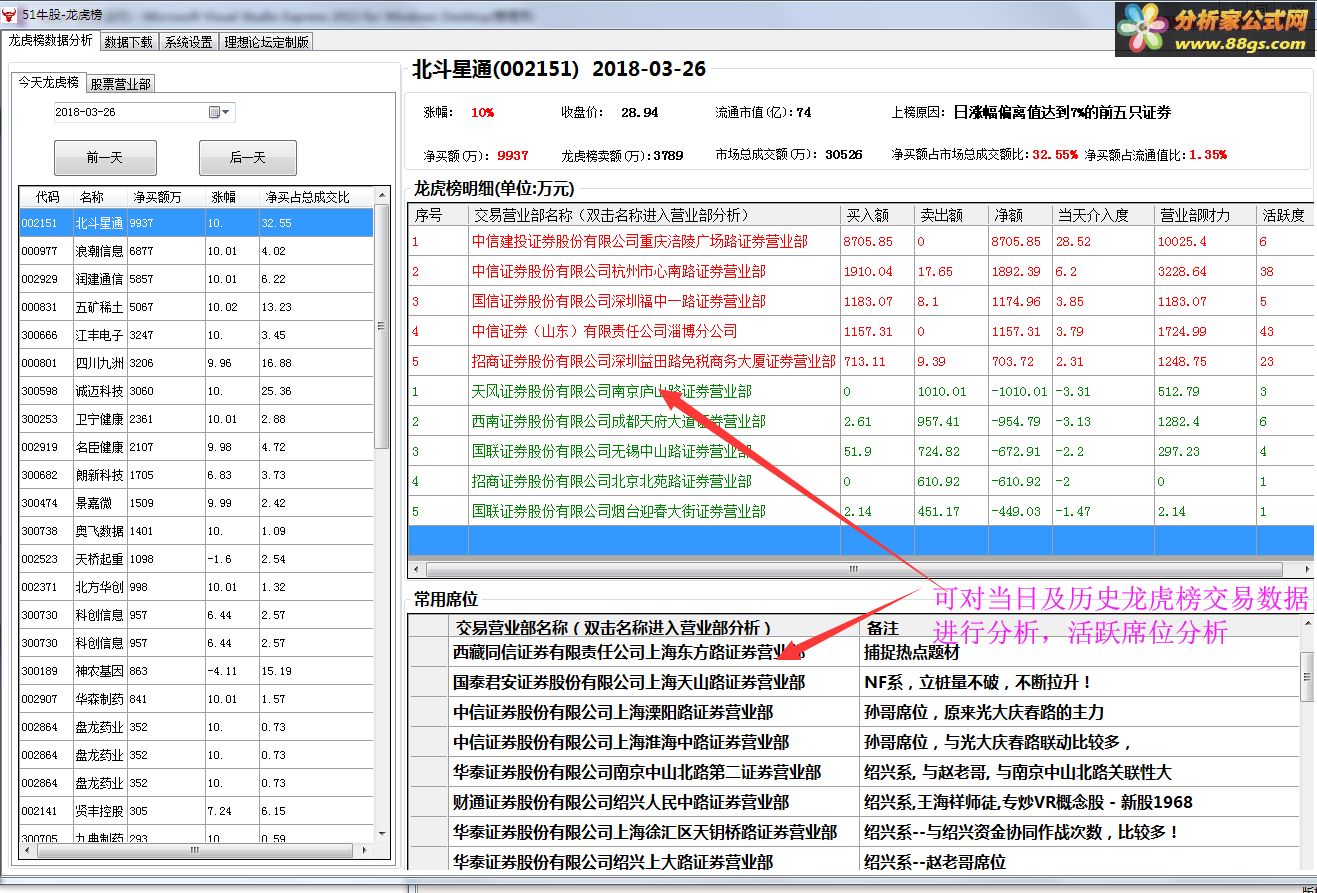1317x893 pixels.
Task: Open 招商证券深圳益田路免税商务大厦营业部 row
Action: tap(860, 361)
